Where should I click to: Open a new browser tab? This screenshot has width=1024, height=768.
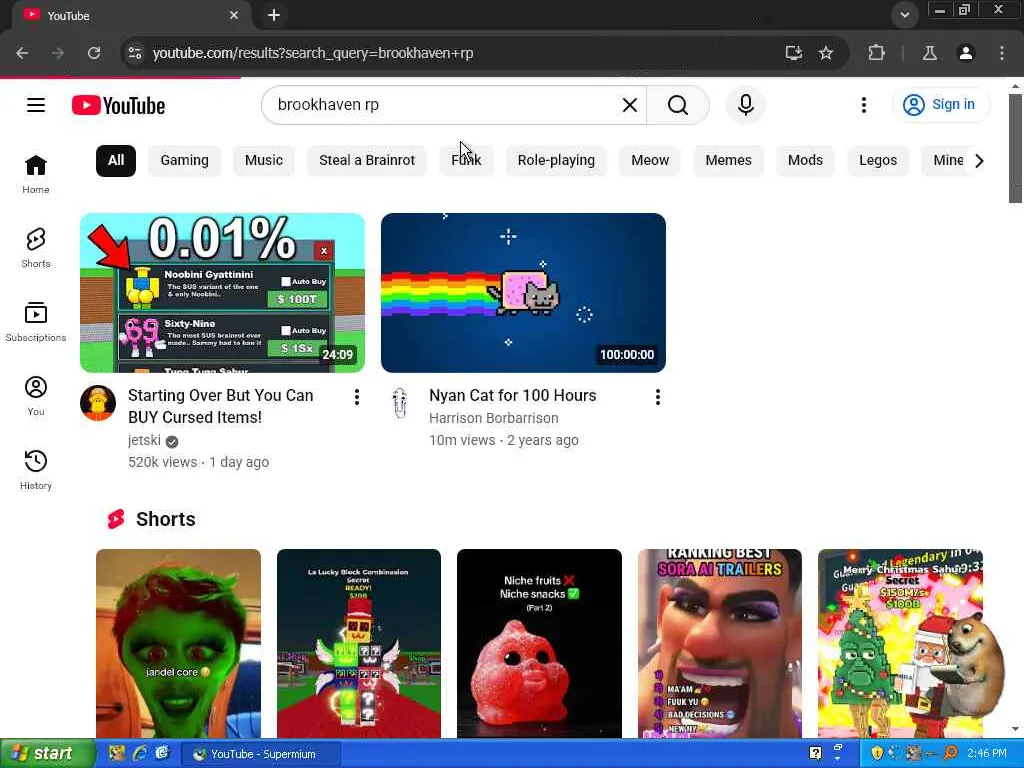(x=274, y=15)
